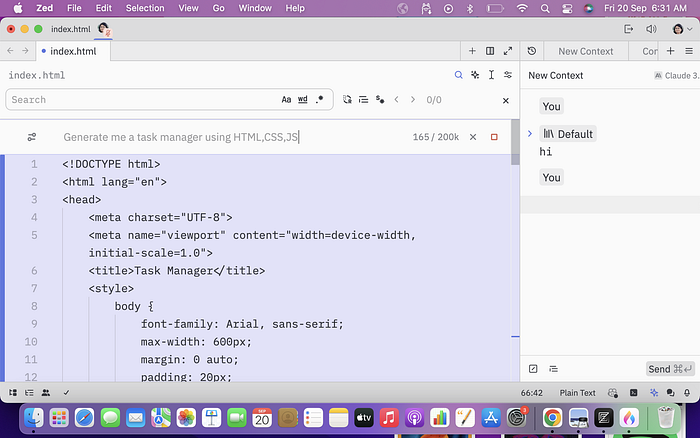This screenshot has height=438, width=700.
Task: Zoom editor pane expand arrows icon
Action: coord(508,51)
